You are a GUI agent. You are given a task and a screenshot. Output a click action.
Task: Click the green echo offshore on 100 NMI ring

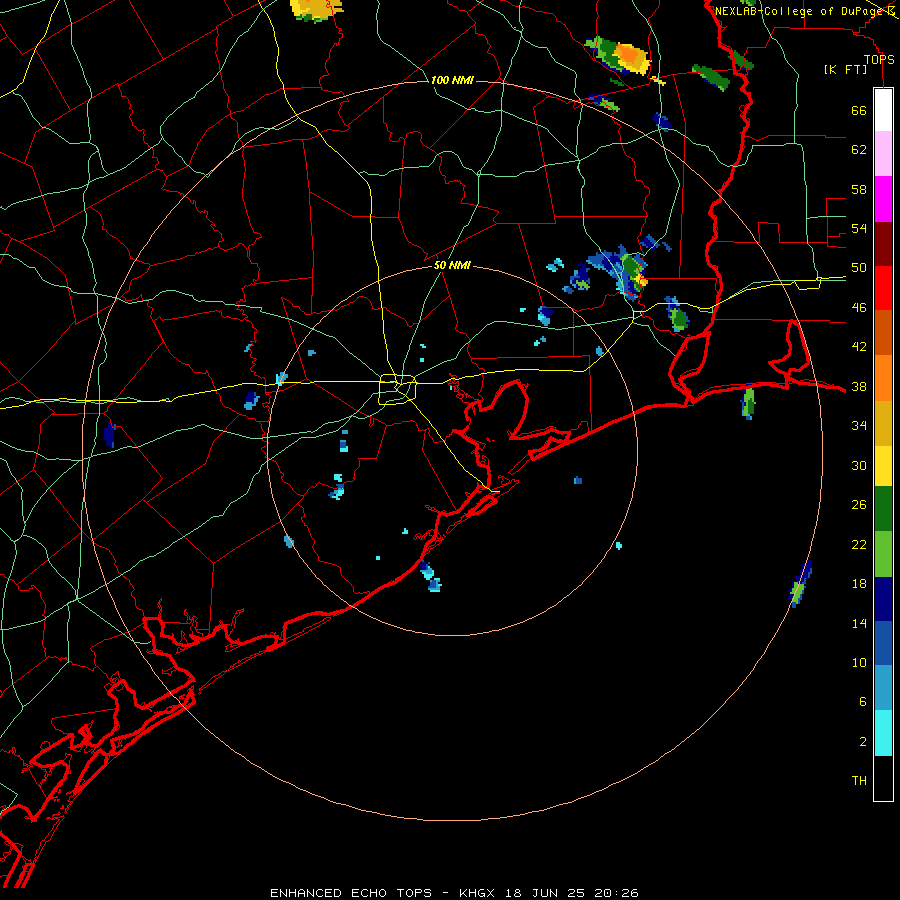click(x=800, y=583)
